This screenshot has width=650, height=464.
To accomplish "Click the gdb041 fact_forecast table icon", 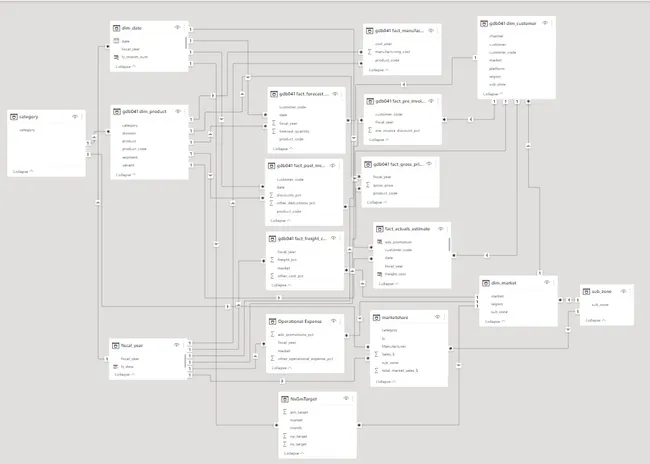I will point(274,94).
